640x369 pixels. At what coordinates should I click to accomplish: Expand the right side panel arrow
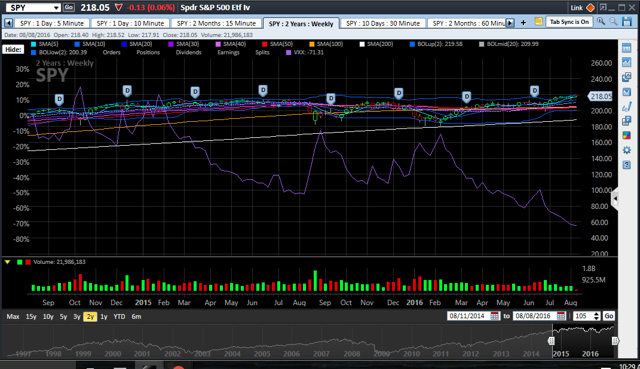pos(615,199)
